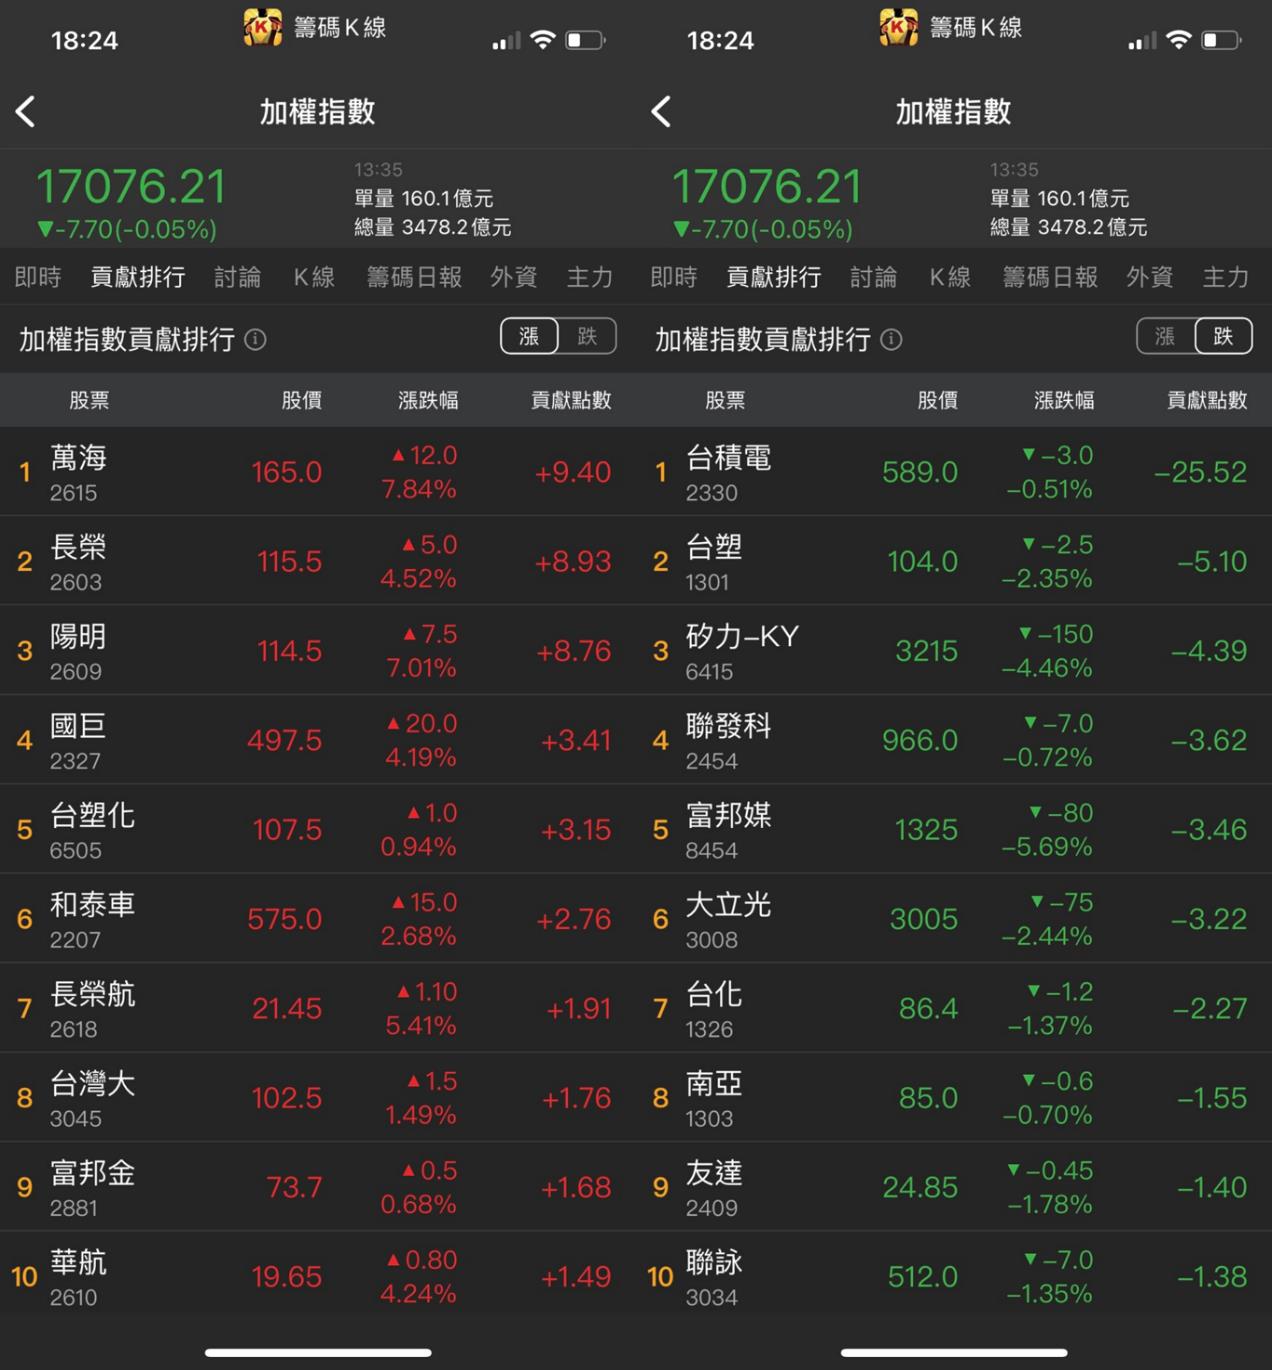1272x1370 pixels.
Task: Open stock row 國巨 2327
Action: pos(318,740)
